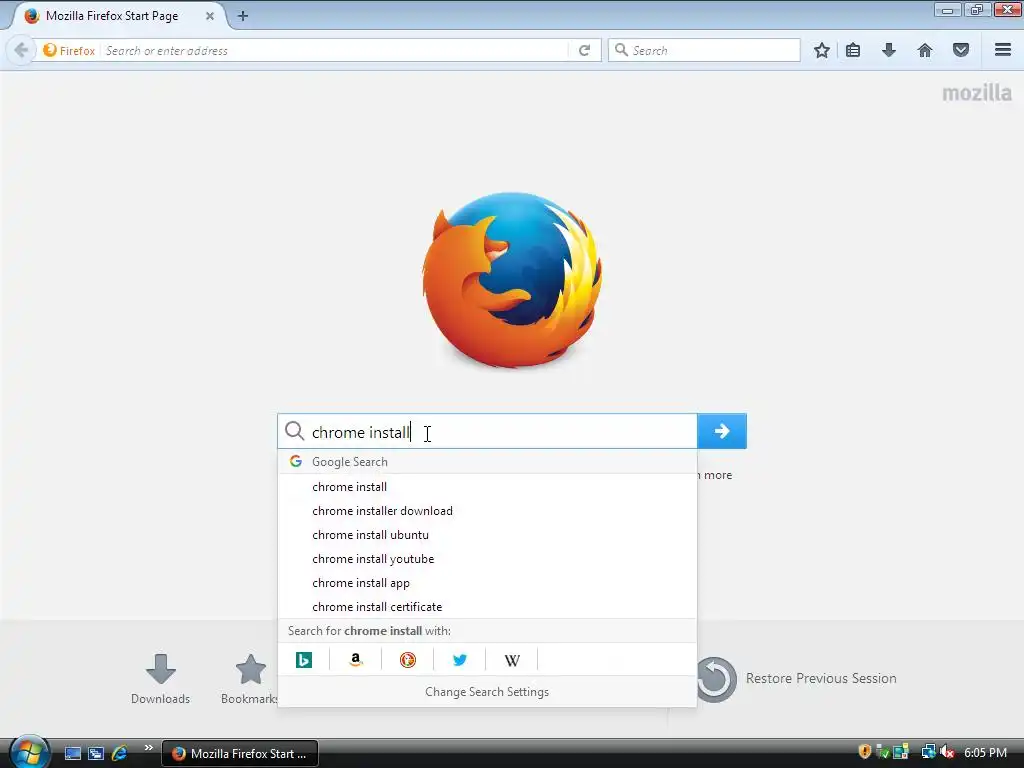
Task: Click the address bar field
Action: (333, 50)
